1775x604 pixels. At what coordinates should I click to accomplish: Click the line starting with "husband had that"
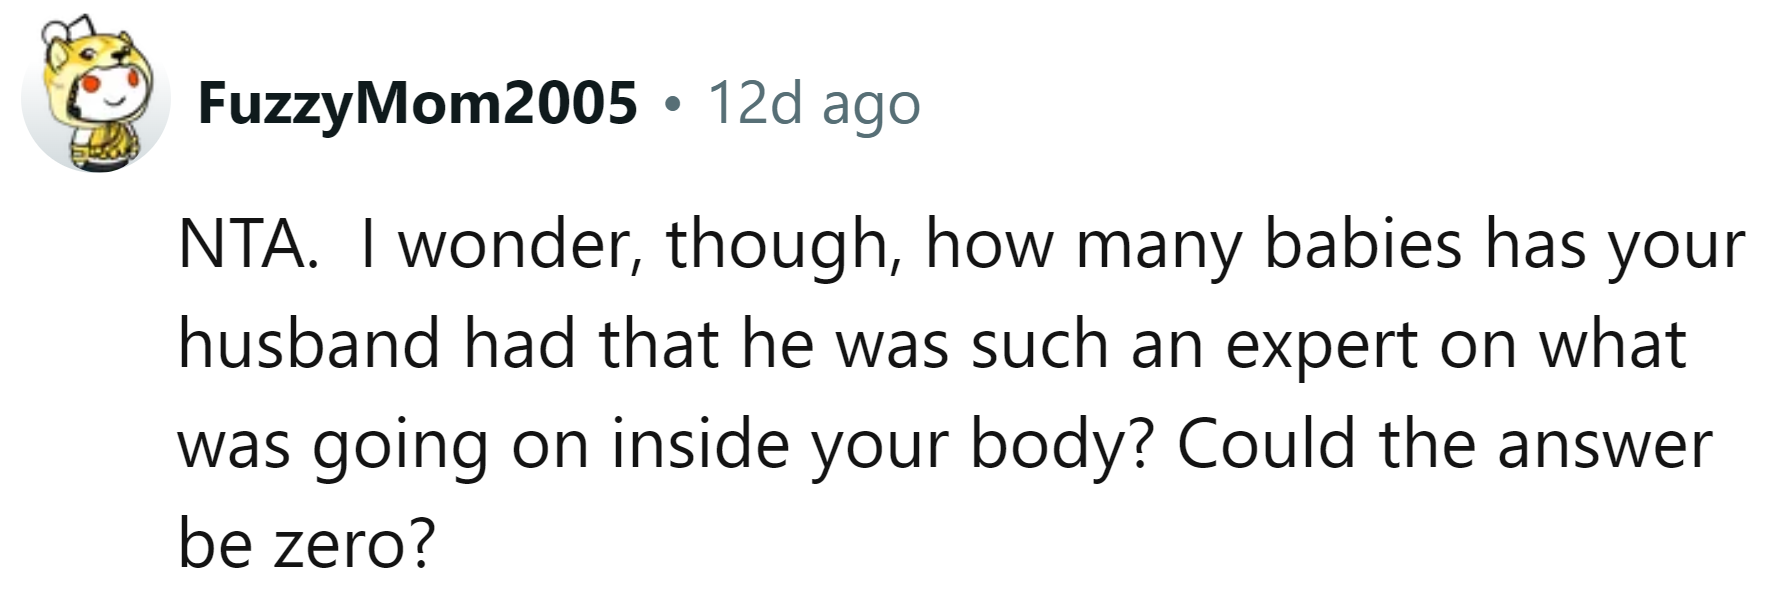930,344
